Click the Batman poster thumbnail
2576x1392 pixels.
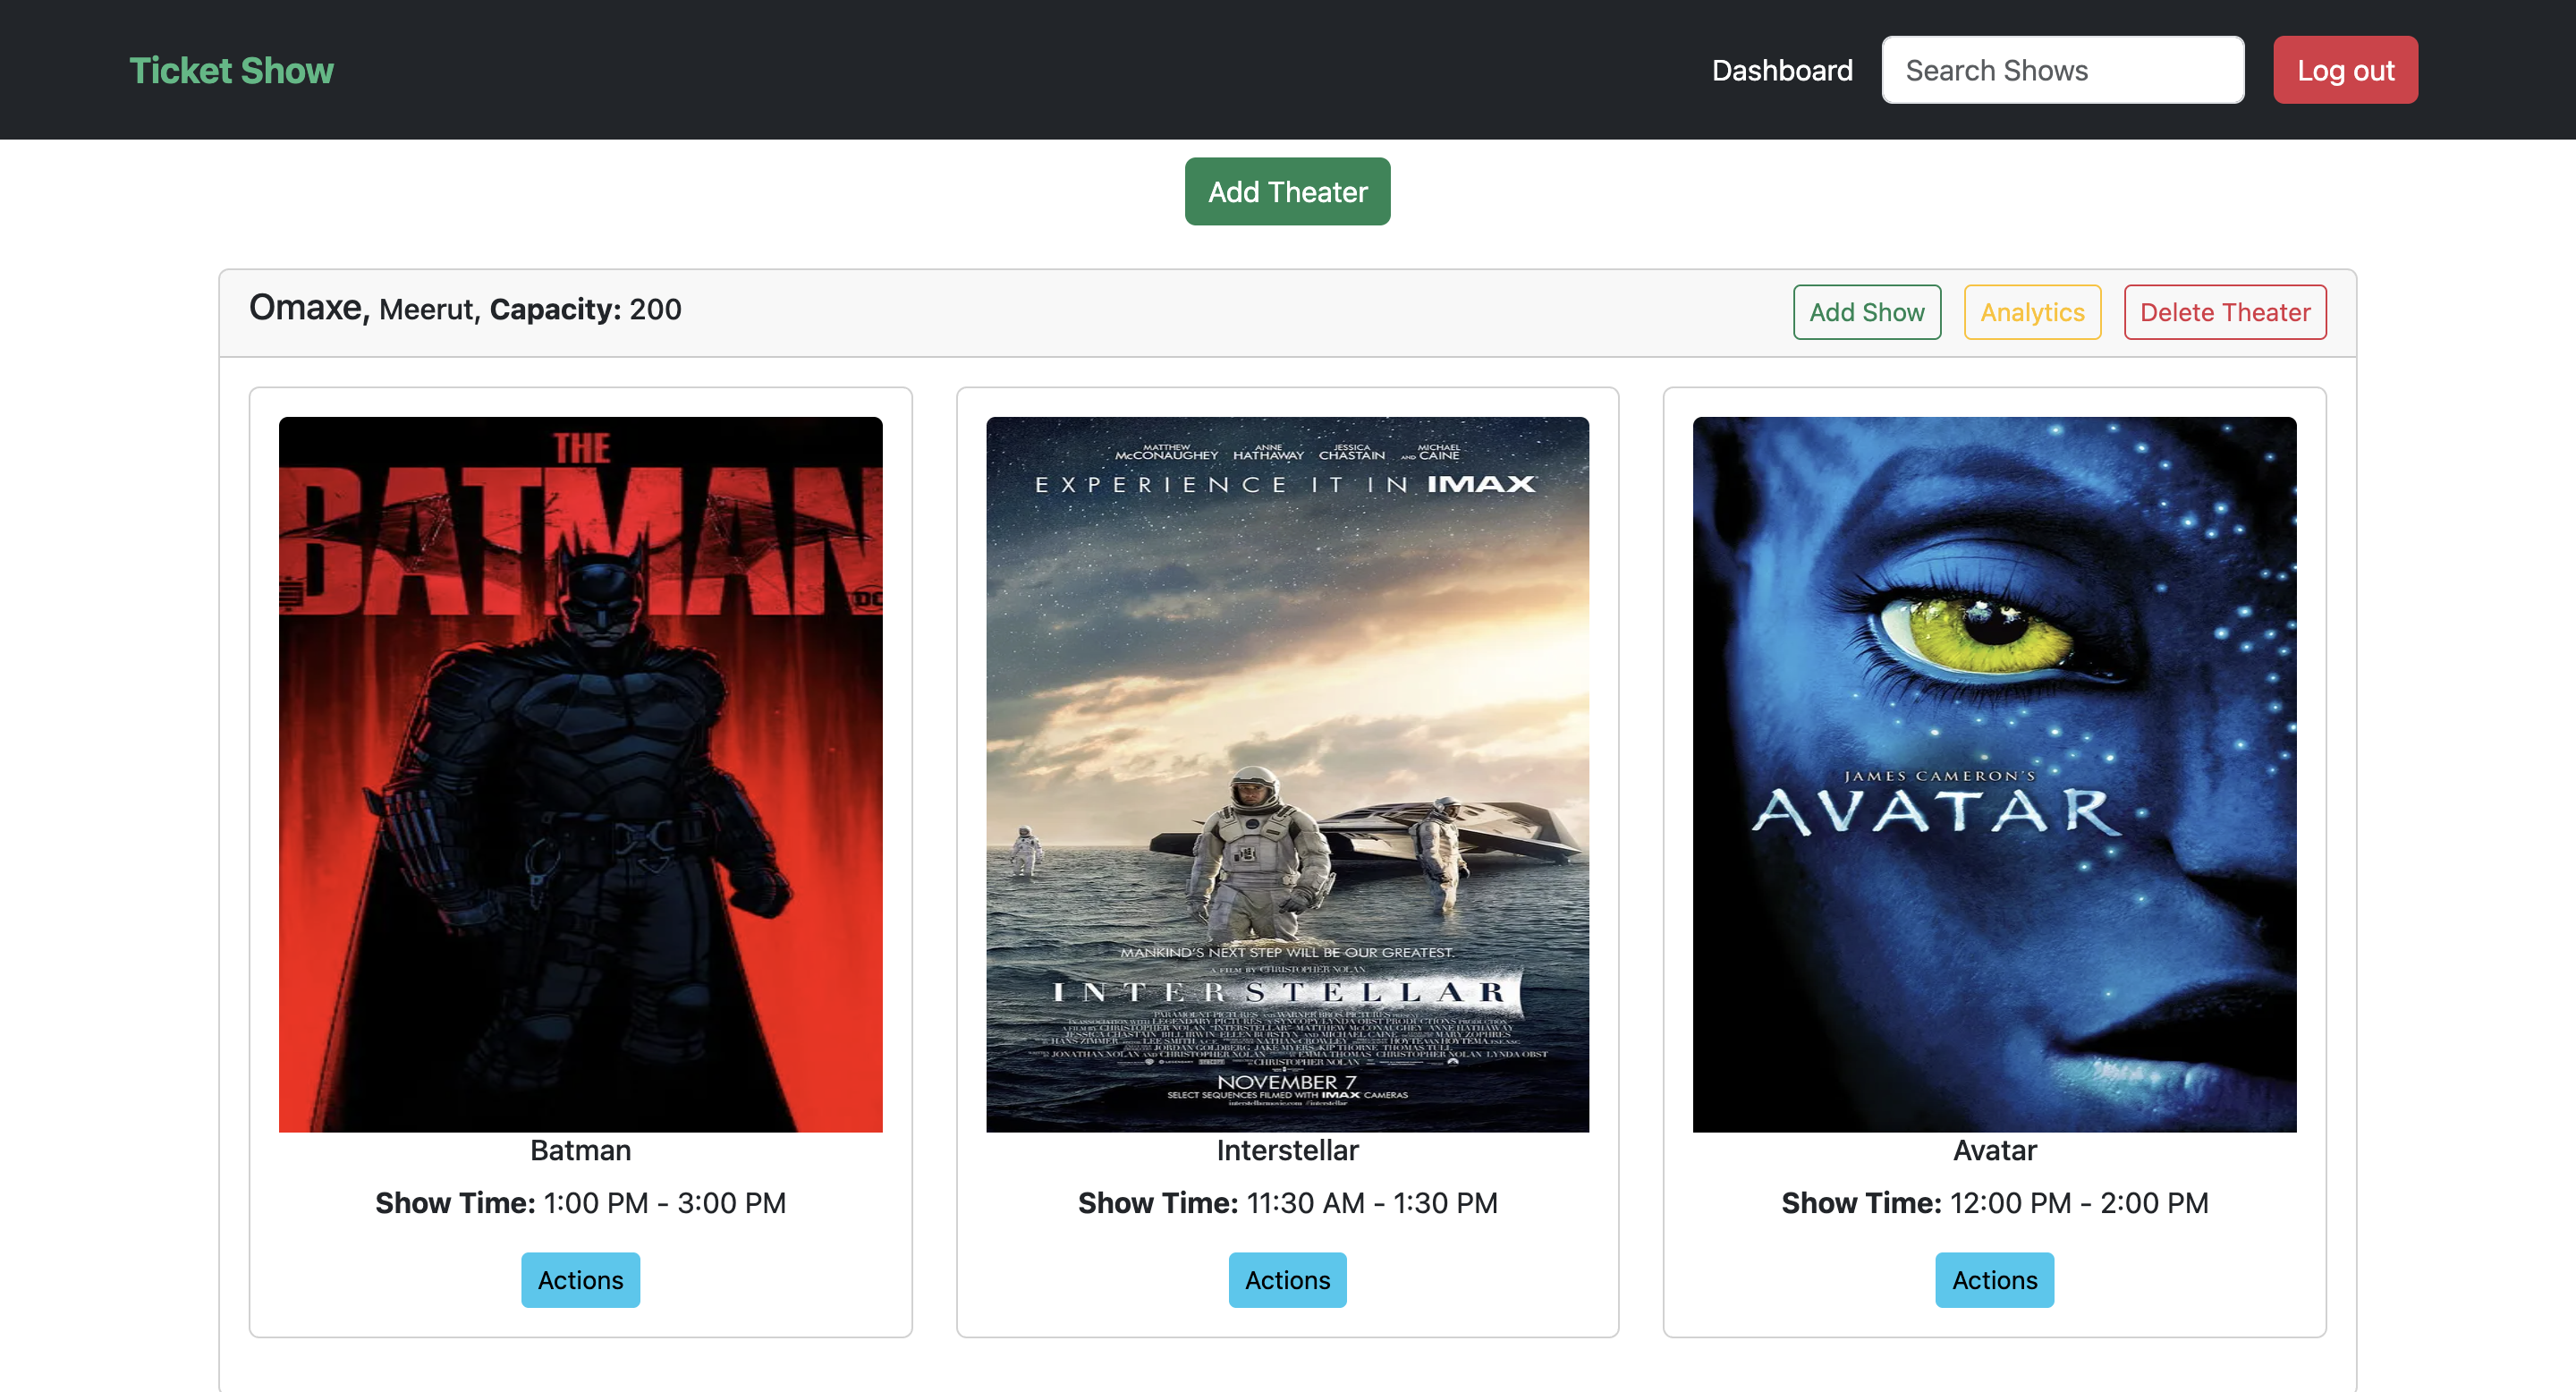580,773
